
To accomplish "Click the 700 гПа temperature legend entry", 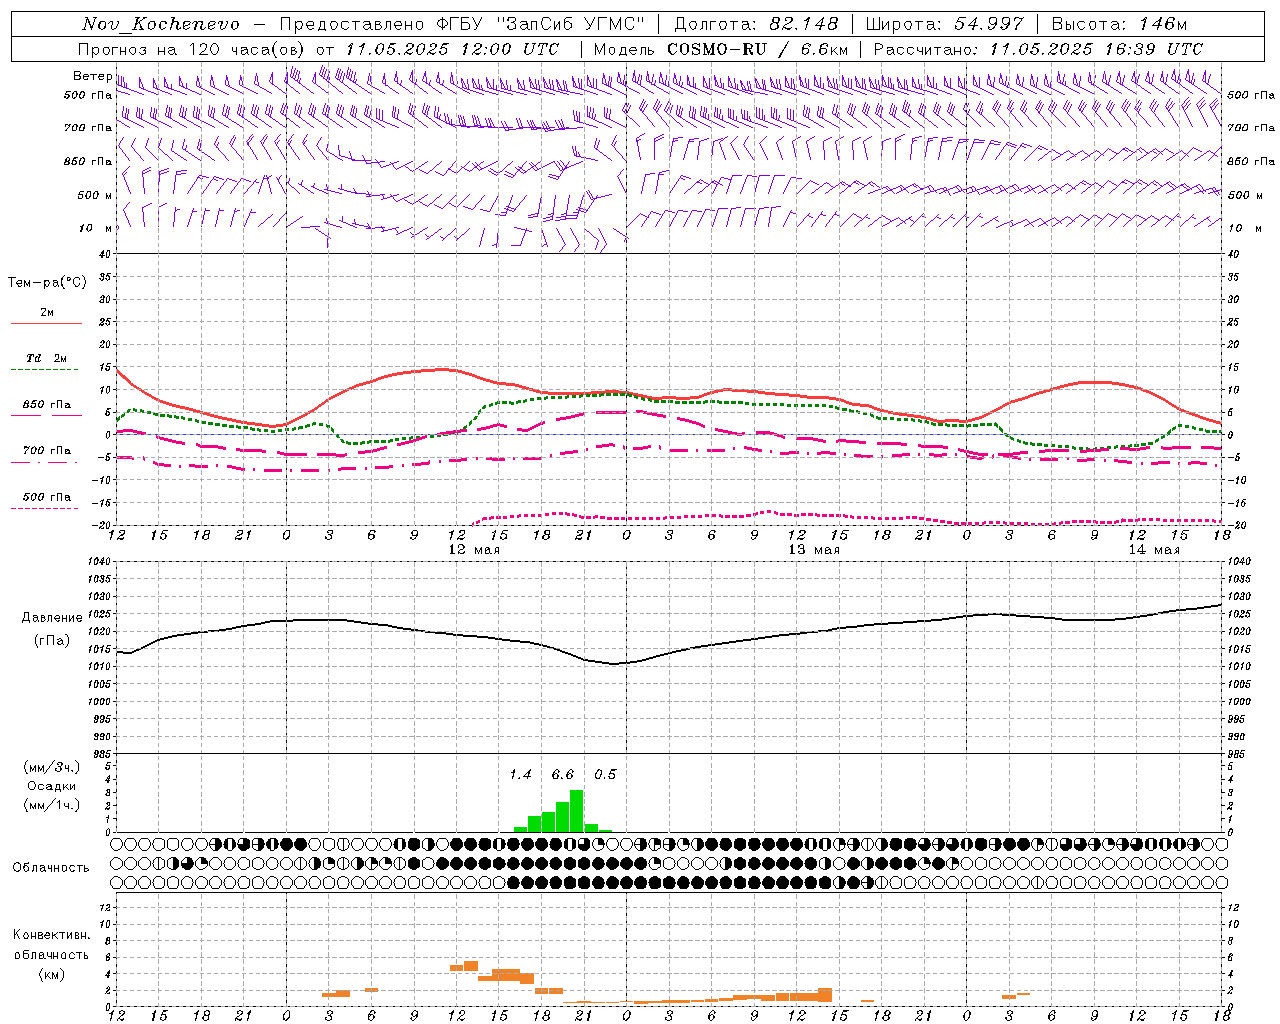I will point(46,451).
